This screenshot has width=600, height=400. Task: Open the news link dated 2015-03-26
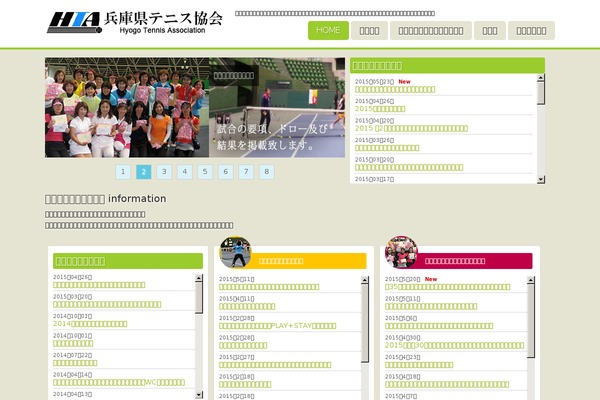tap(387, 148)
